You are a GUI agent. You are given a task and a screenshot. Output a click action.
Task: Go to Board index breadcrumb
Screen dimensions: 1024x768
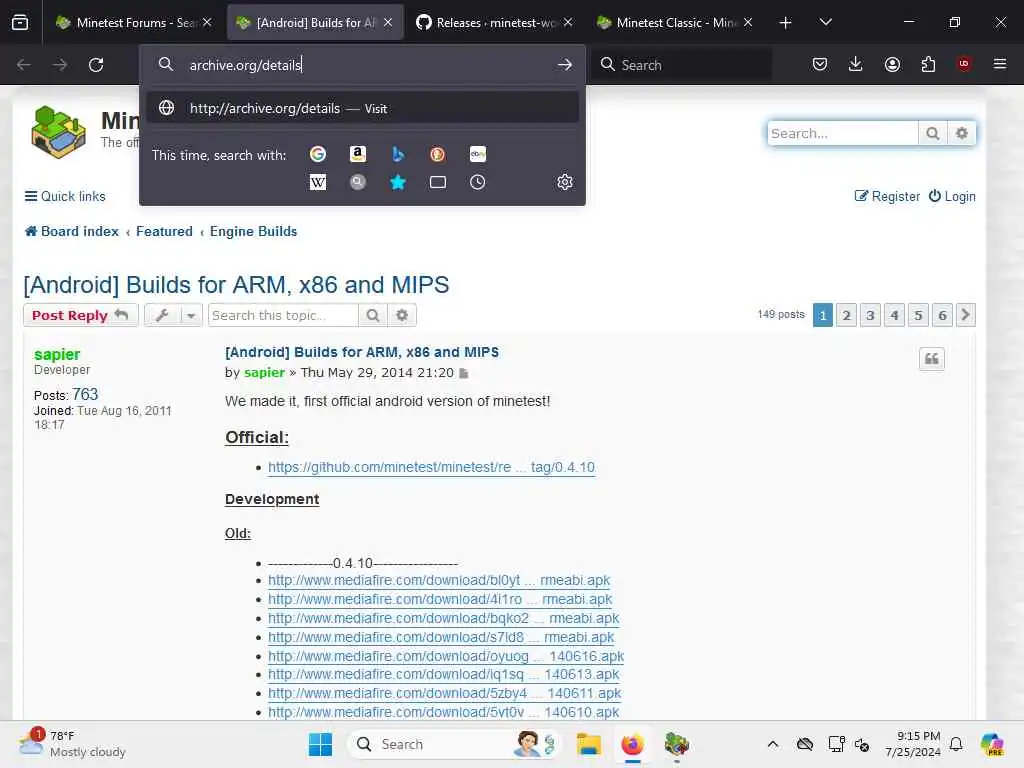point(72,231)
